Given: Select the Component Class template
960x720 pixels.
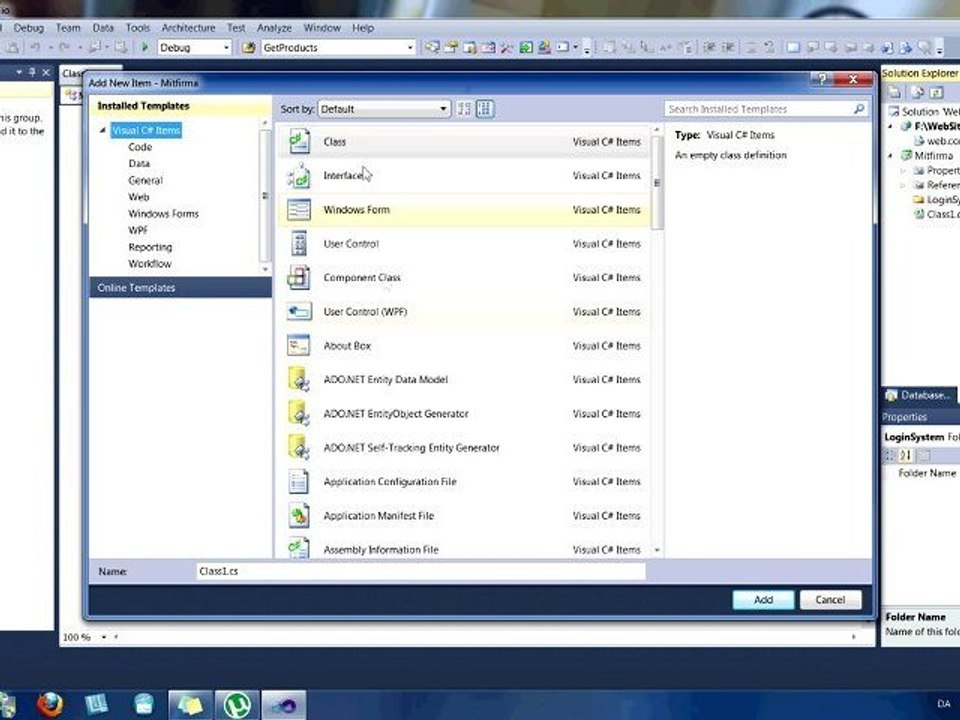Looking at the screenshot, I should click(x=464, y=277).
